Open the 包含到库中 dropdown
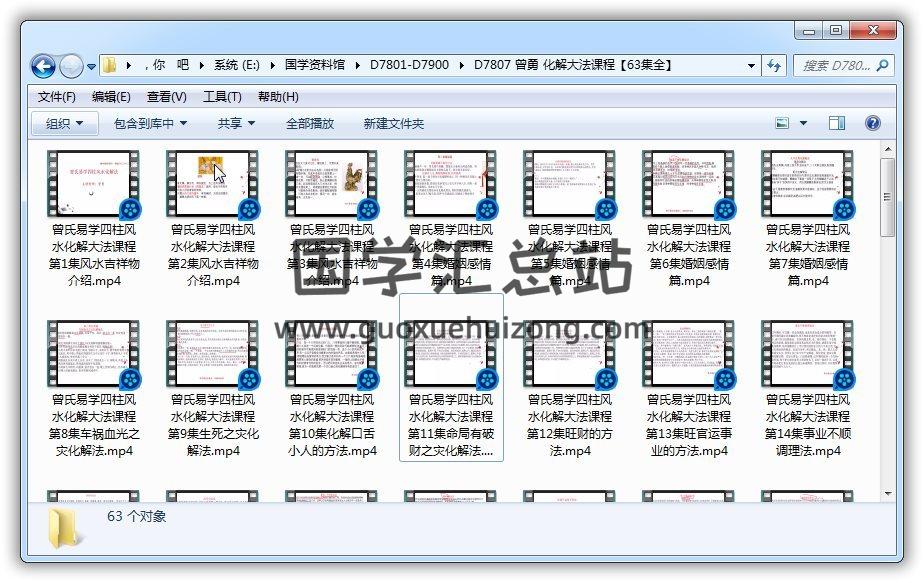The image size is (924, 583). [150, 123]
